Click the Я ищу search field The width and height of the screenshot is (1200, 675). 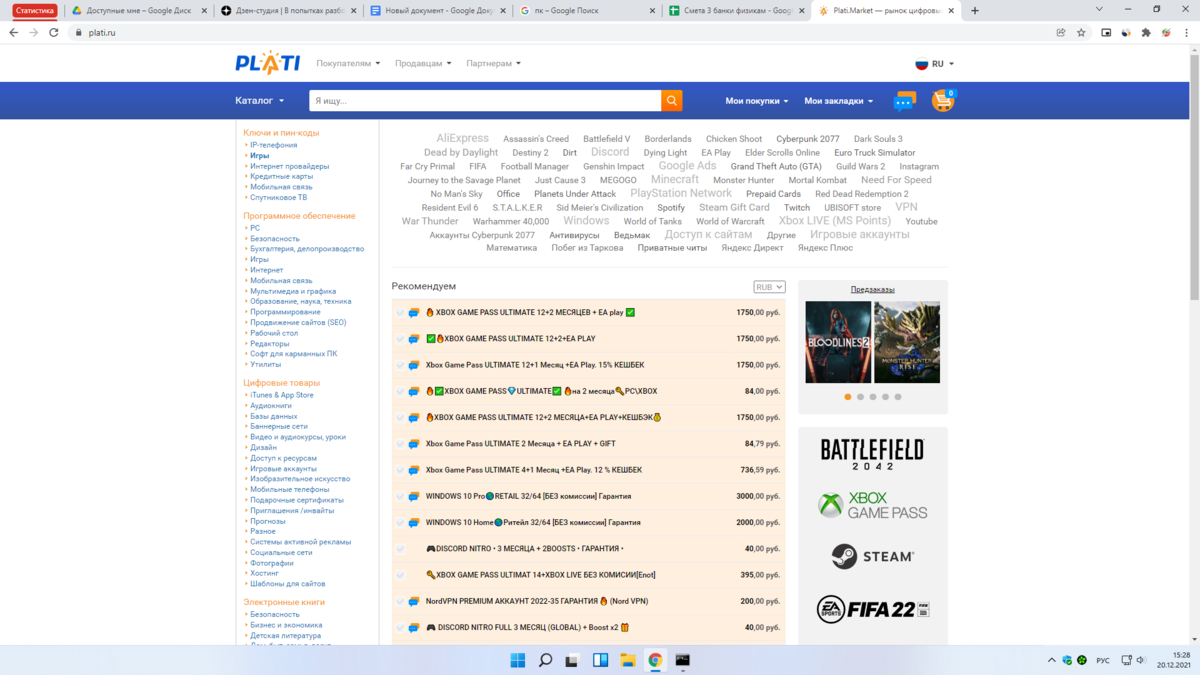(x=484, y=101)
